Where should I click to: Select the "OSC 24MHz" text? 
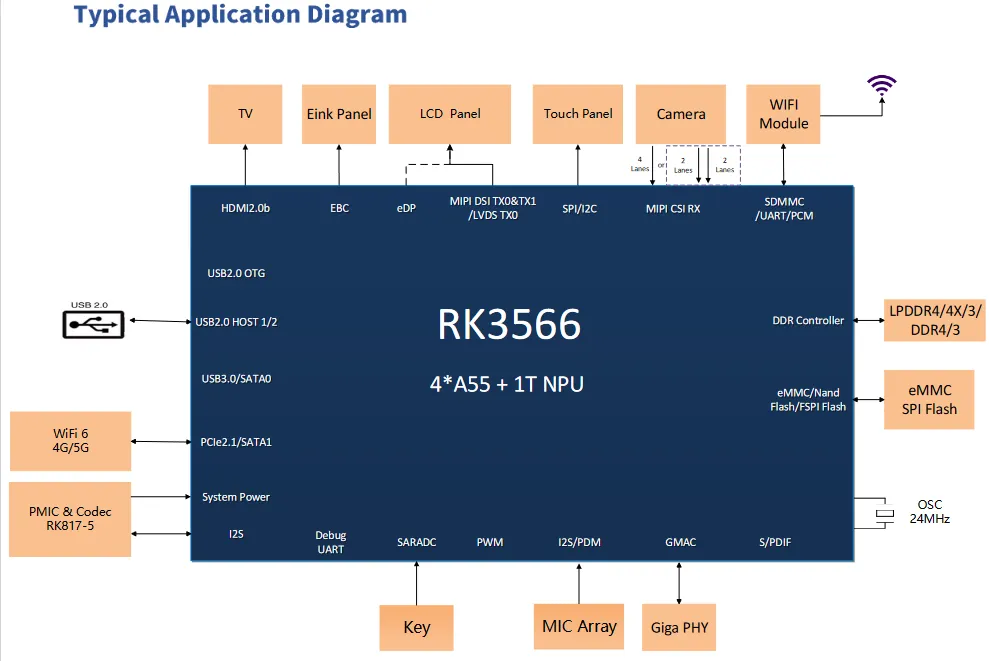930,512
